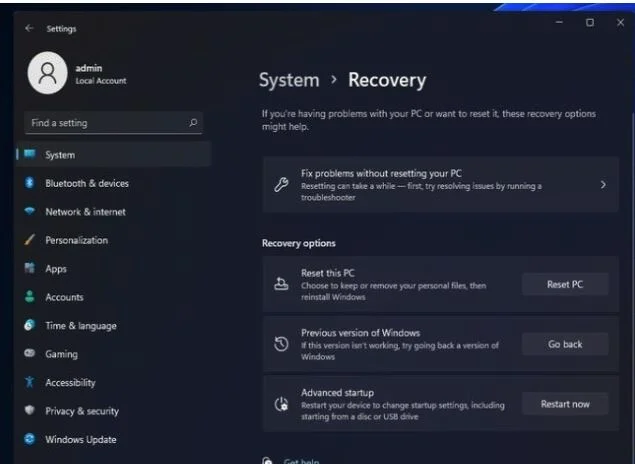Image resolution: width=635 pixels, height=464 pixels.
Task: Click inside Find a setting box
Action: [113, 123]
